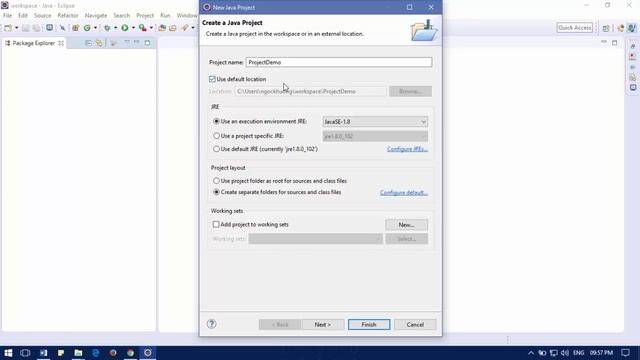Open the Source menu
Viewport: 640px width, 360px height.
[x=42, y=16]
